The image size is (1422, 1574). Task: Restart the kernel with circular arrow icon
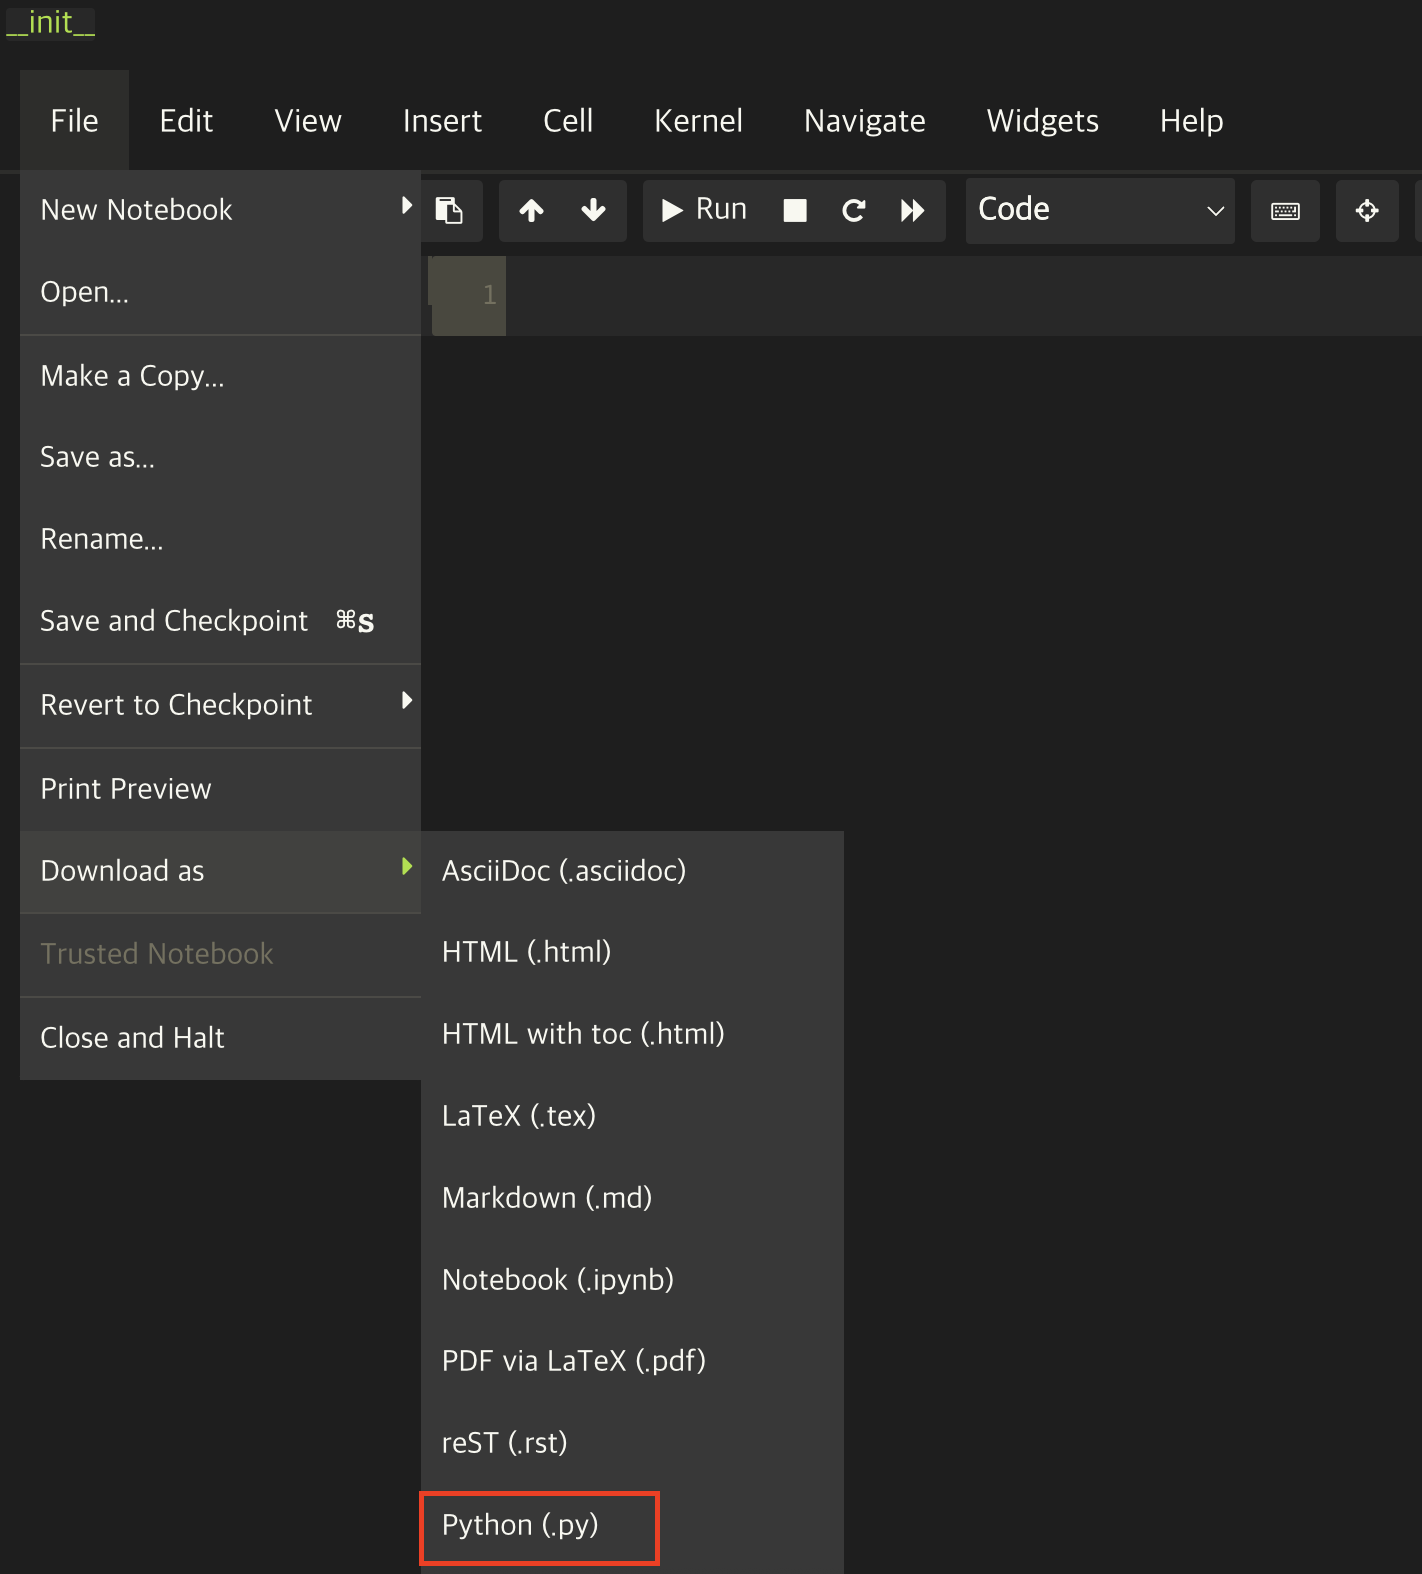pyautogui.click(x=854, y=210)
